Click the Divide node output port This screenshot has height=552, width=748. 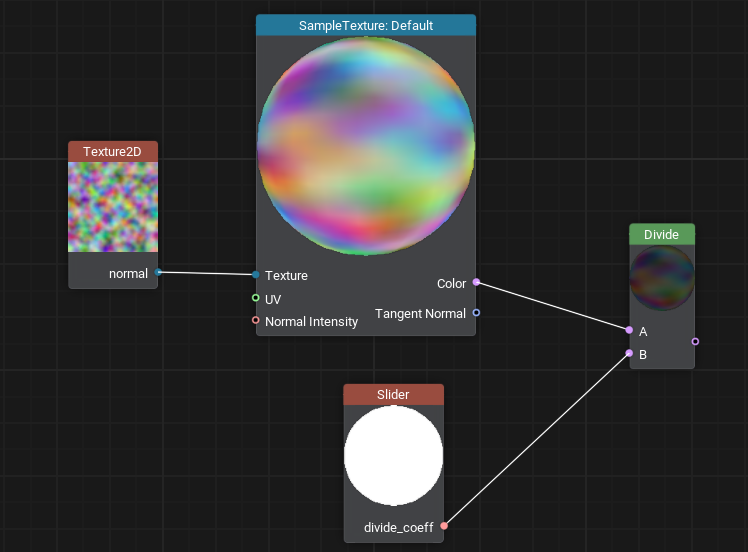pos(695,342)
